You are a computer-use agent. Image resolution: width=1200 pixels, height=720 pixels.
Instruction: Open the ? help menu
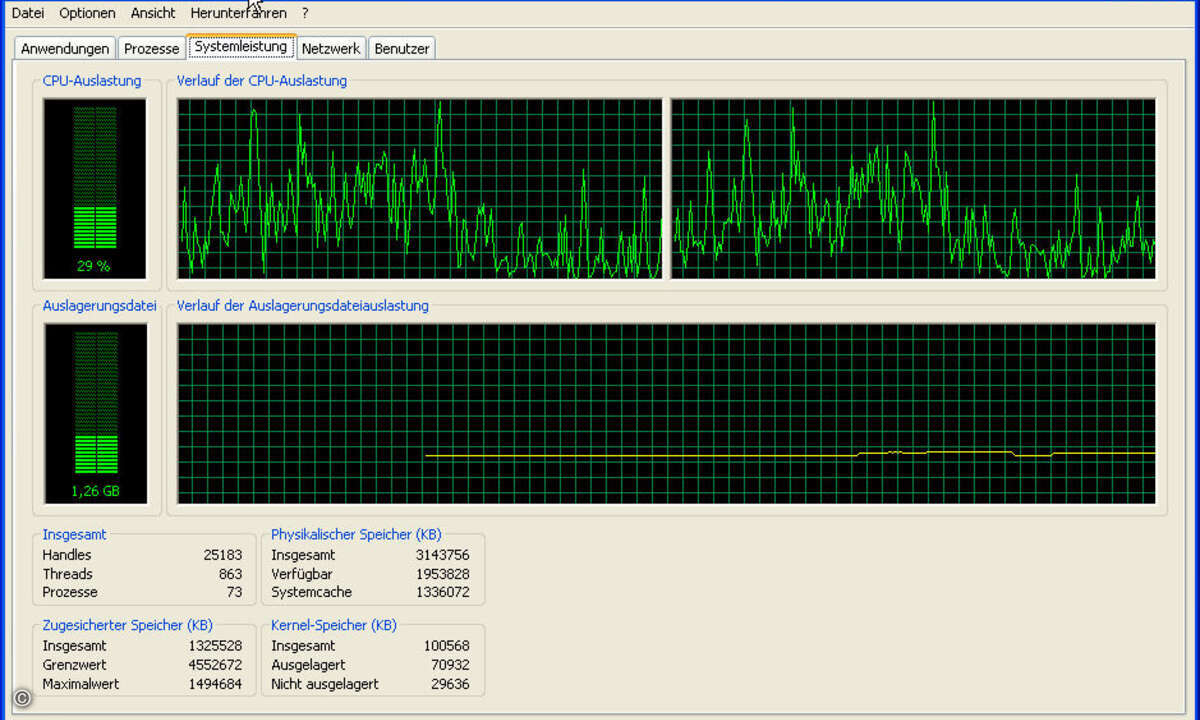(x=305, y=13)
